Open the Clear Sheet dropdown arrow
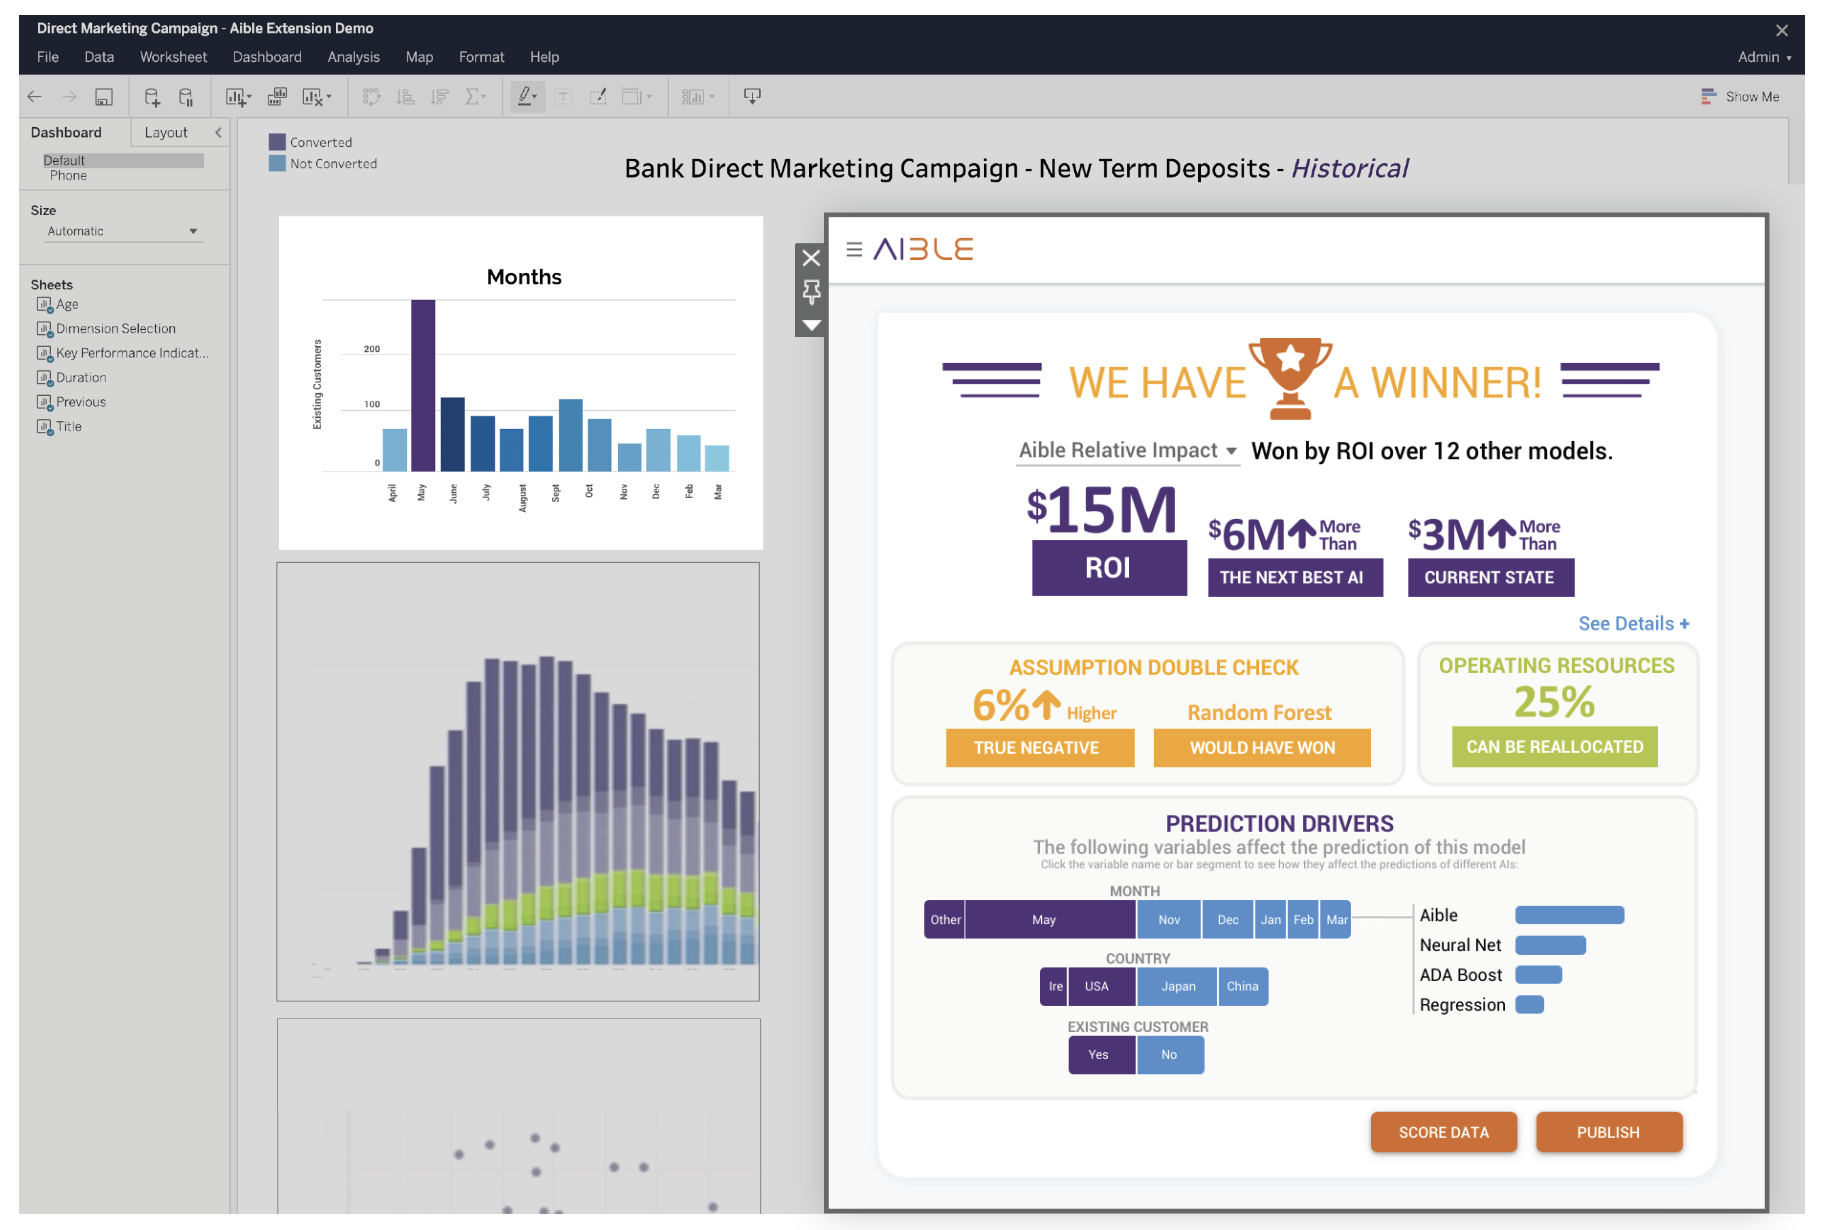Viewport: 1834px width, 1230px height. point(328,97)
